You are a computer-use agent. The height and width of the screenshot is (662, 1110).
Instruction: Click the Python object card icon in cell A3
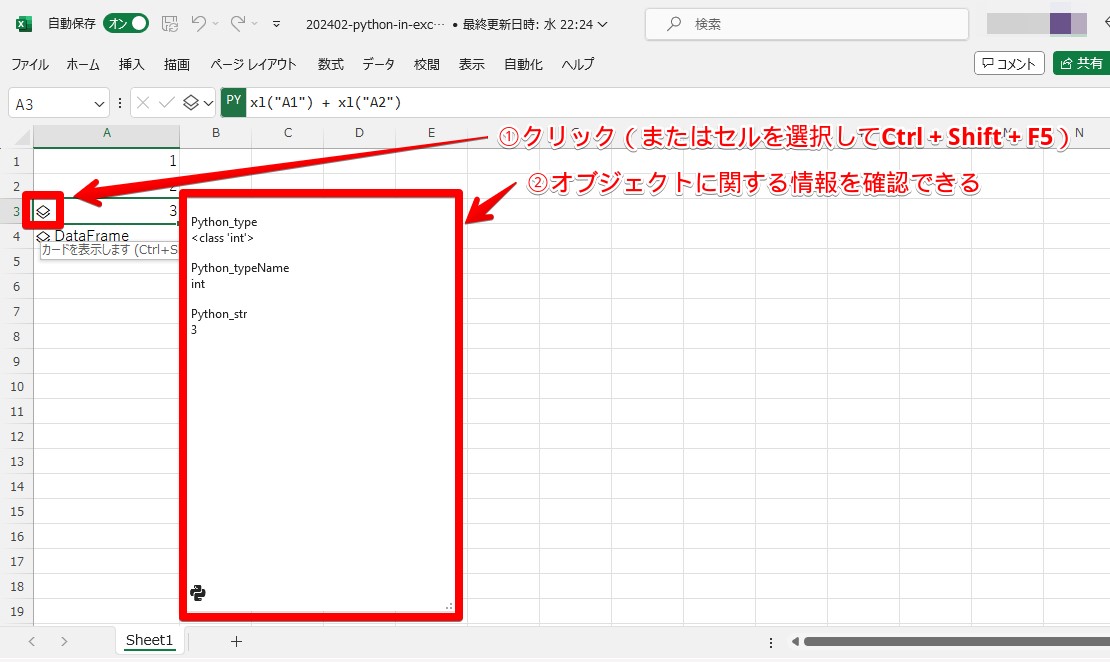click(43, 211)
